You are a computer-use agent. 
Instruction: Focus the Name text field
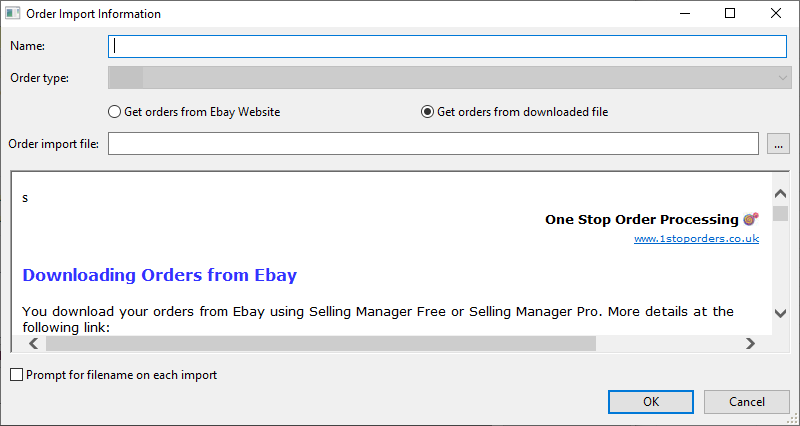(447, 46)
